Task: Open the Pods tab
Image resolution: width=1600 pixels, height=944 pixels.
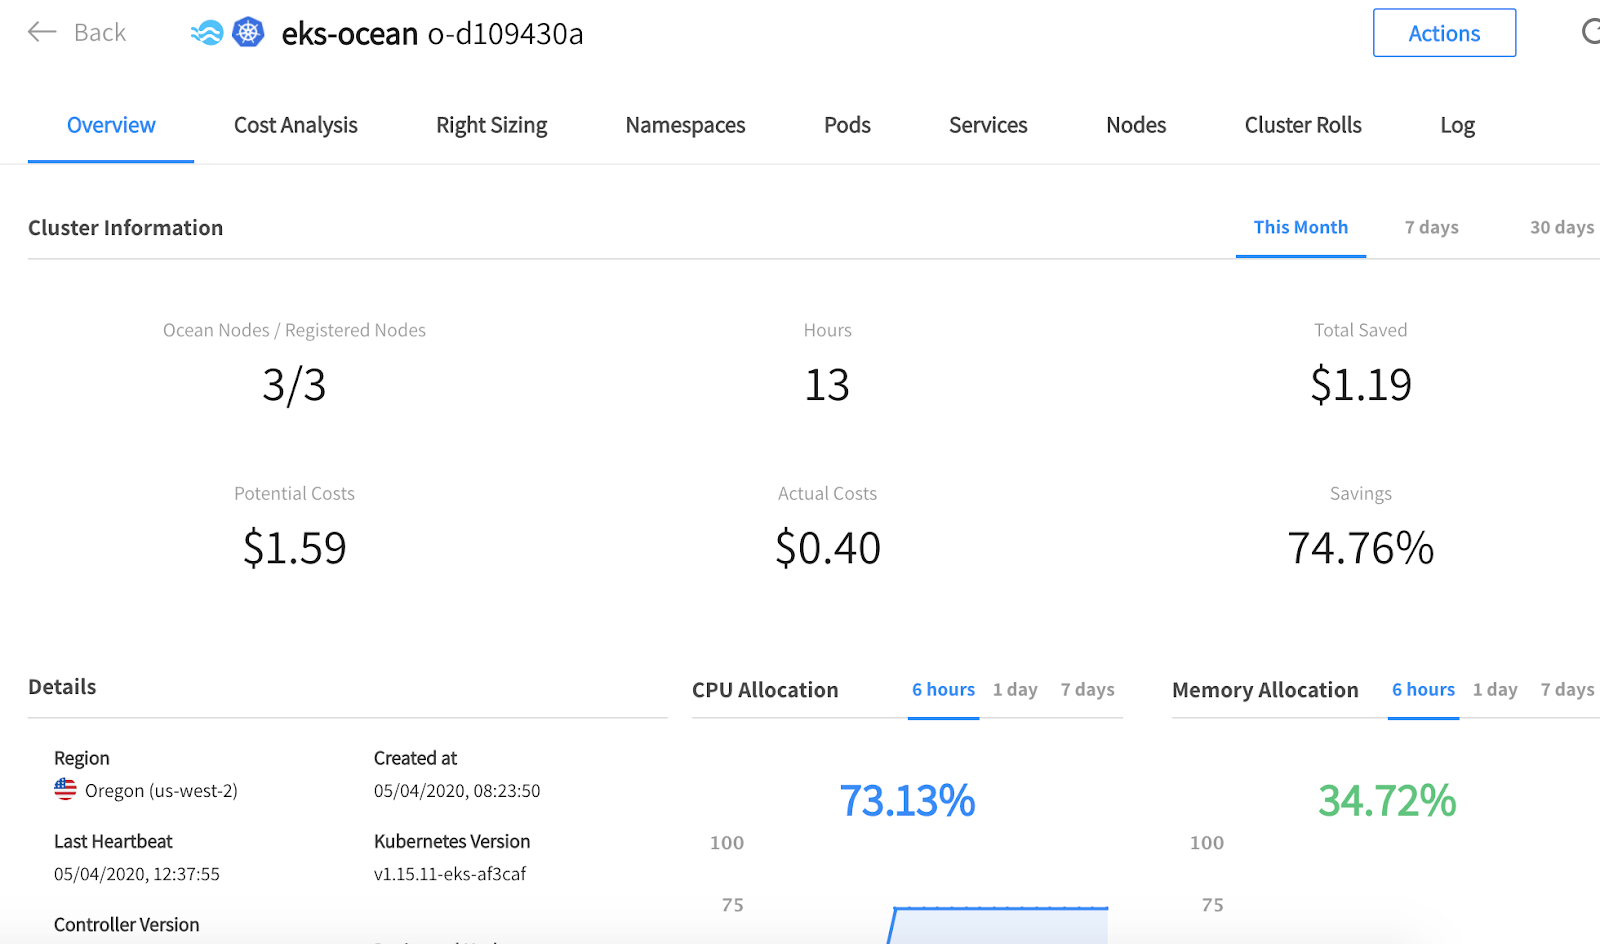Action: click(847, 125)
